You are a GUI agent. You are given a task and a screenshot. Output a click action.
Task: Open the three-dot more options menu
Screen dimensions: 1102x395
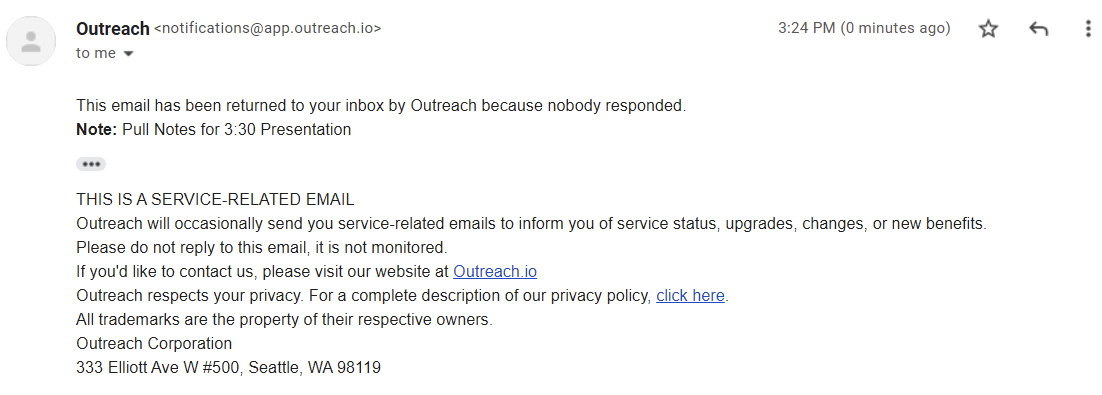pyautogui.click(x=1089, y=29)
